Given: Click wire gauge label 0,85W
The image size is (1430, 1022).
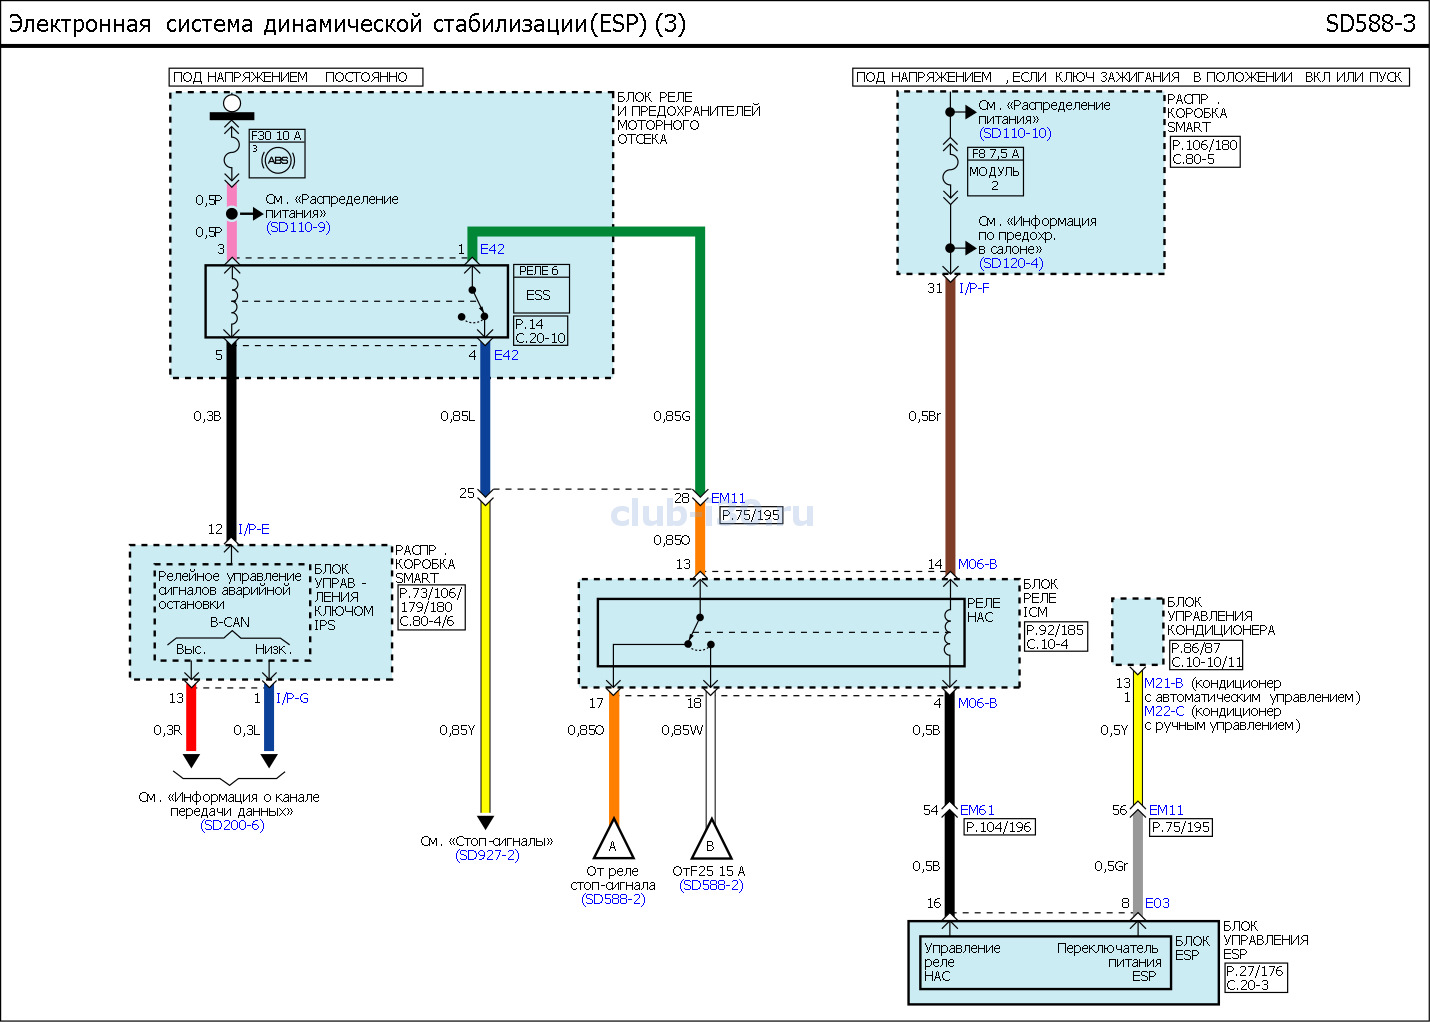Looking at the screenshot, I should 682,730.
